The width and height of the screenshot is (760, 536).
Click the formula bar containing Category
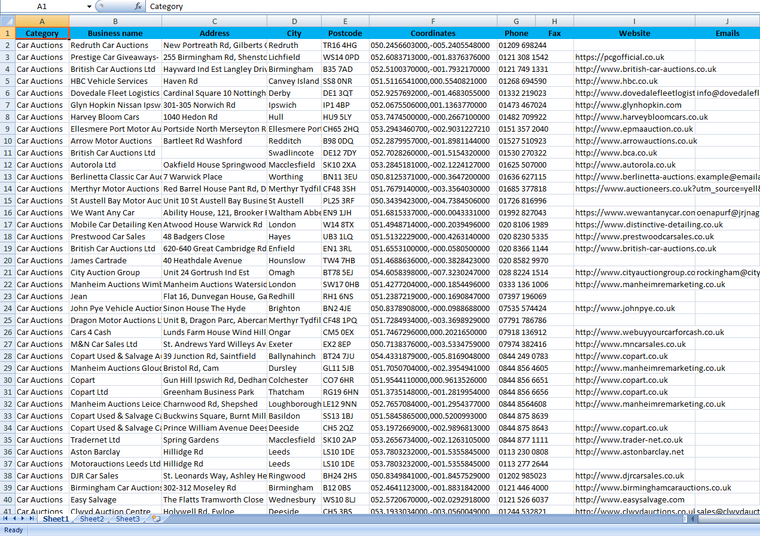[453, 6]
